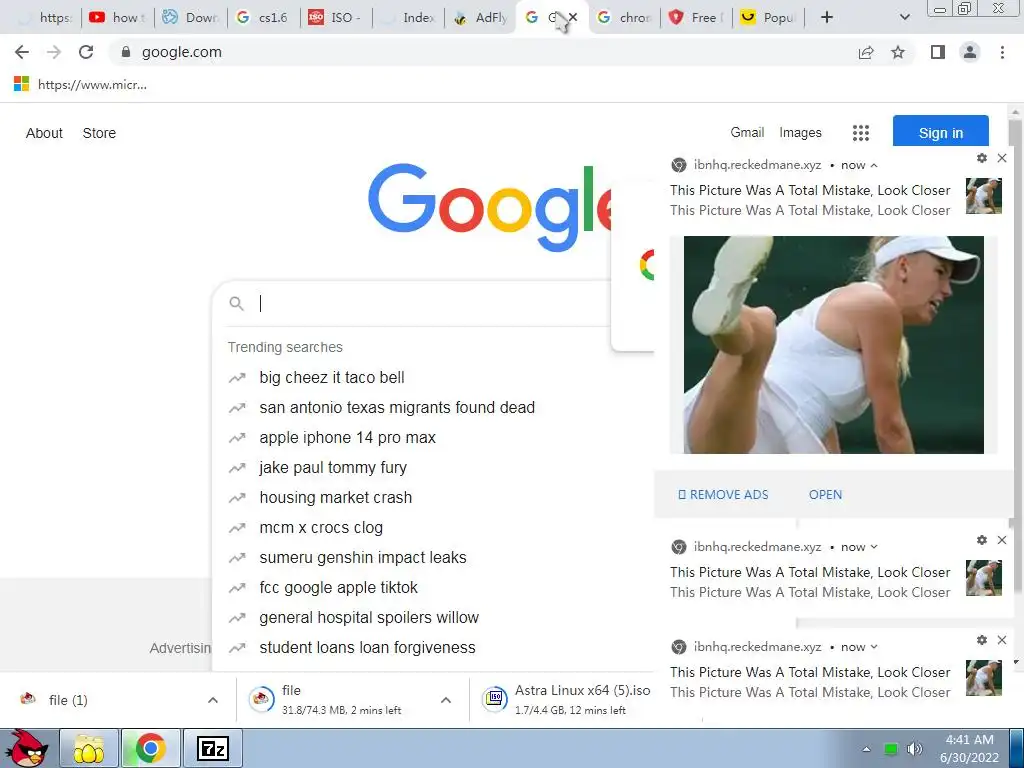The image size is (1024, 768).
Task: Open download options for 'file (1)'
Action: (x=213, y=700)
